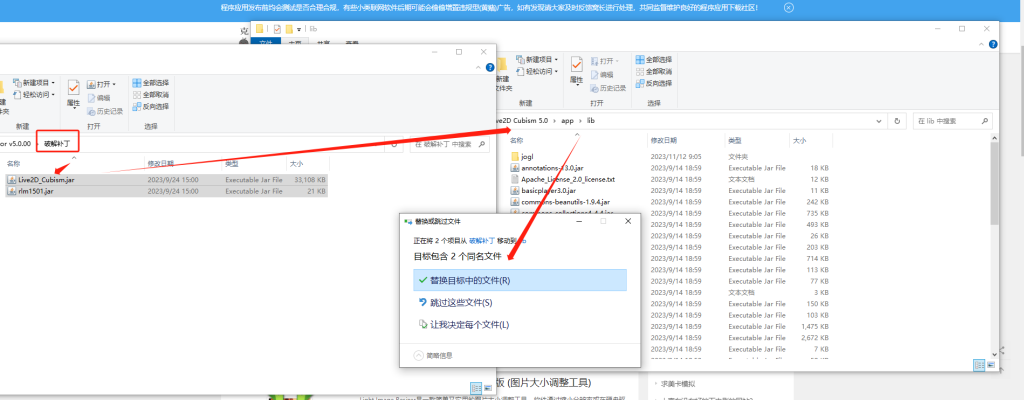The image size is (1024, 400).
Task: Click 全部取消 in 破解补丁 window
Action: [151, 95]
